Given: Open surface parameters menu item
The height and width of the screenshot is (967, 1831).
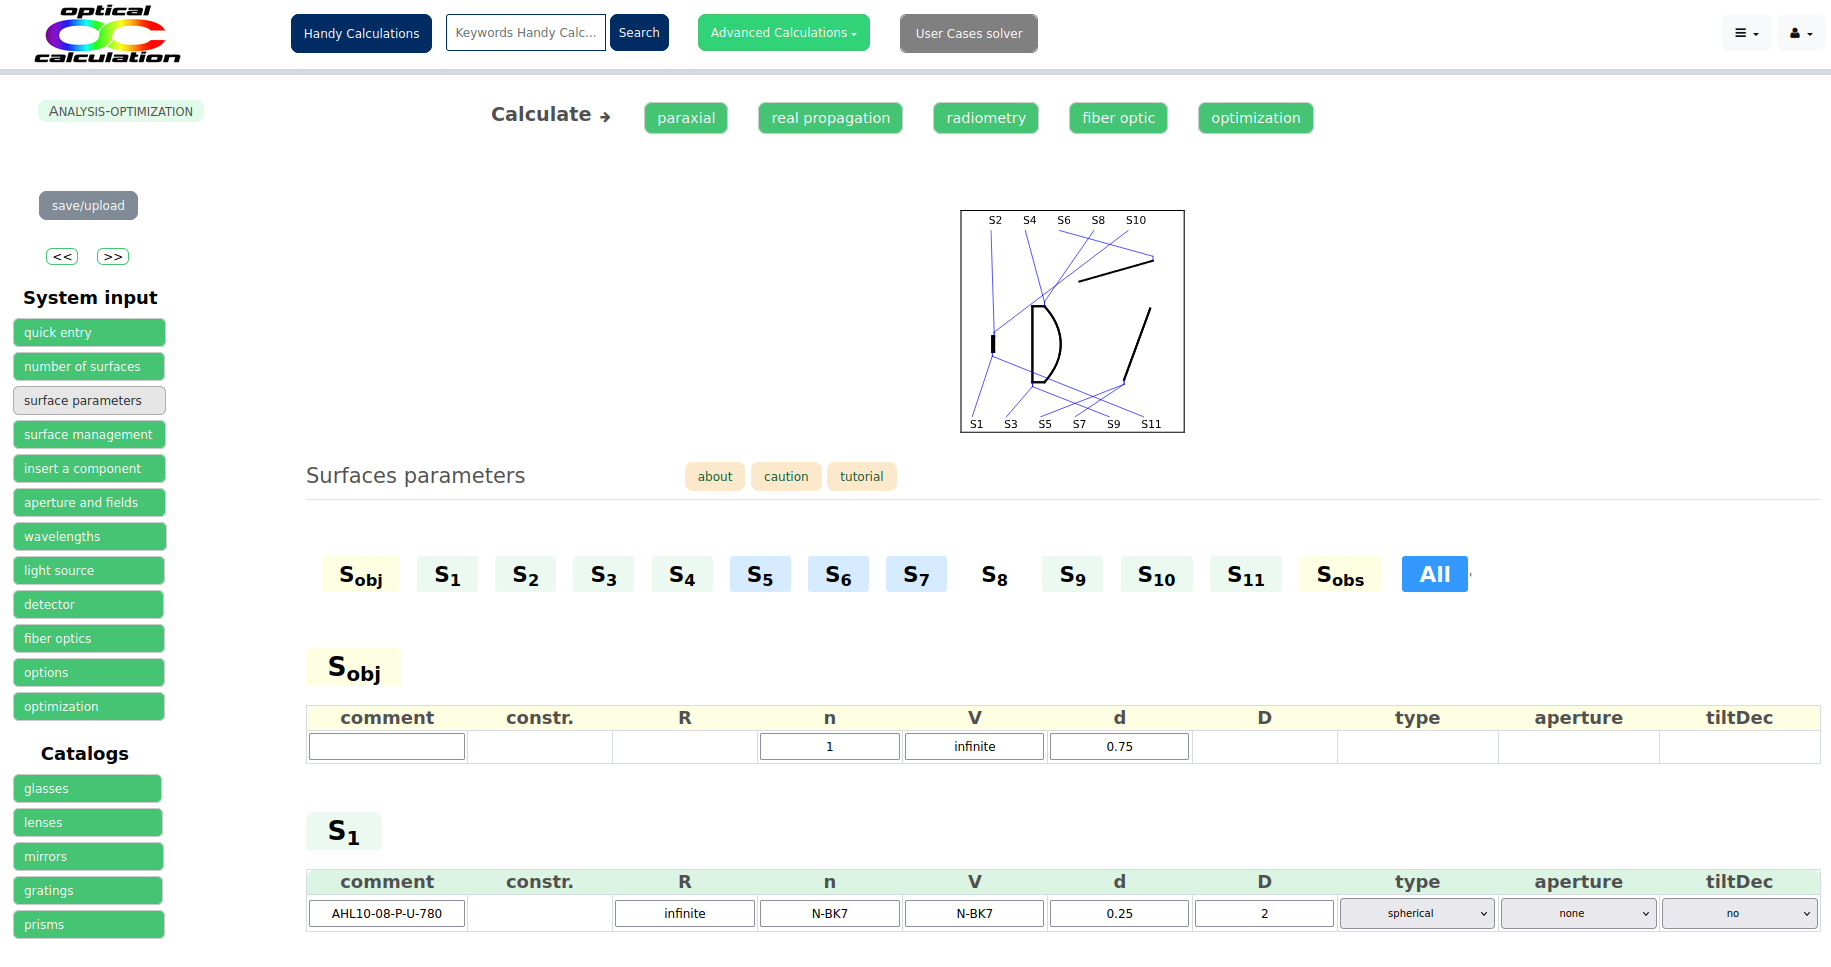Looking at the screenshot, I should (x=89, y=400).
